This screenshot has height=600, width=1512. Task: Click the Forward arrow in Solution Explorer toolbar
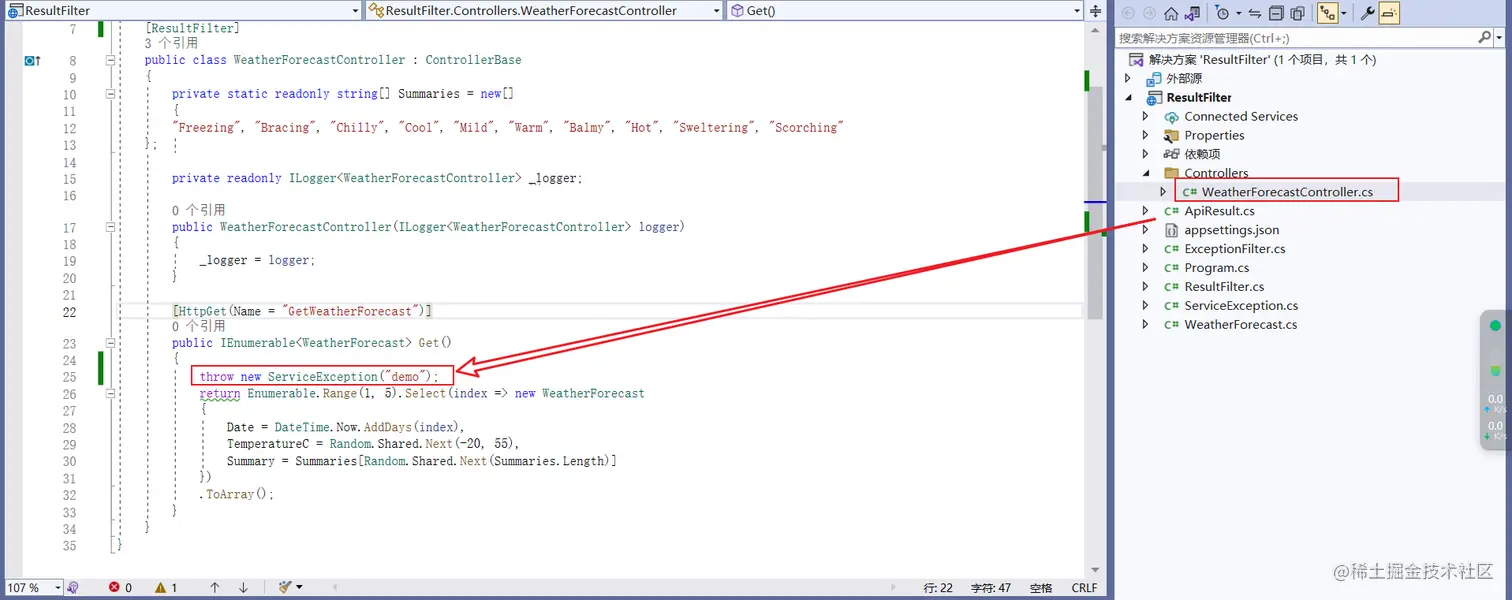(x=1149, y=13)
